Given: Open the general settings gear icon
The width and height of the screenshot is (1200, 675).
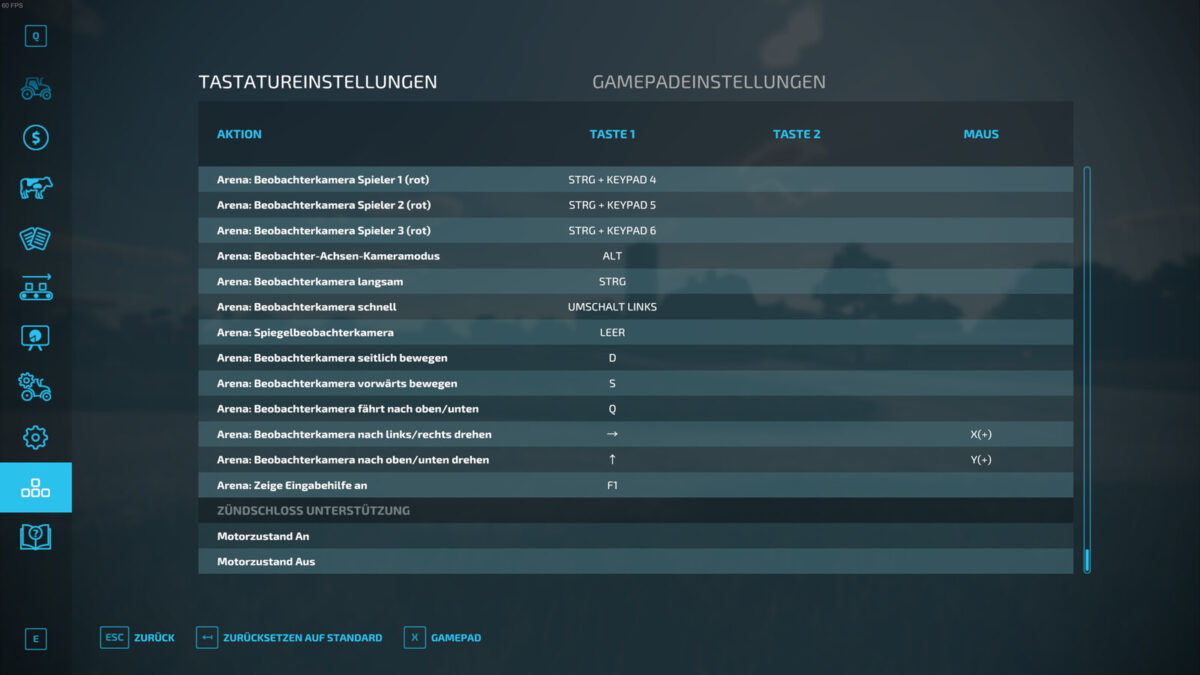Looking at the screenshot, I should pyautogui.click(x=36, y=437).
